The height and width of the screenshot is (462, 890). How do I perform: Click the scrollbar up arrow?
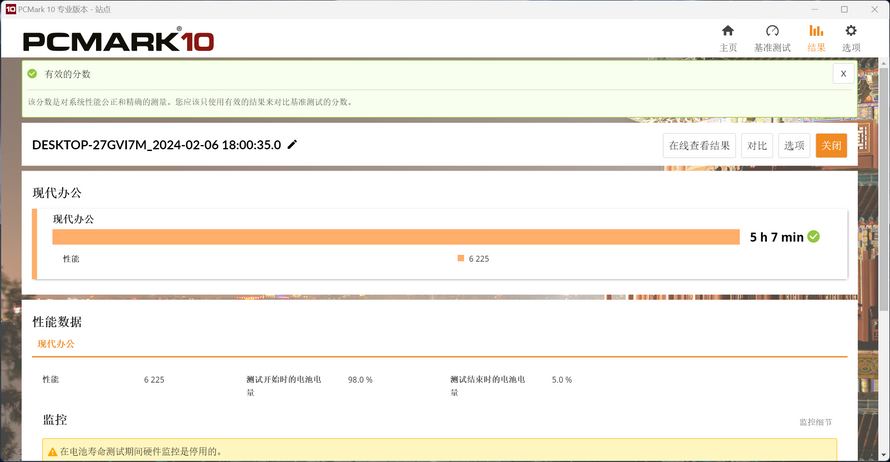pos(884,62)
